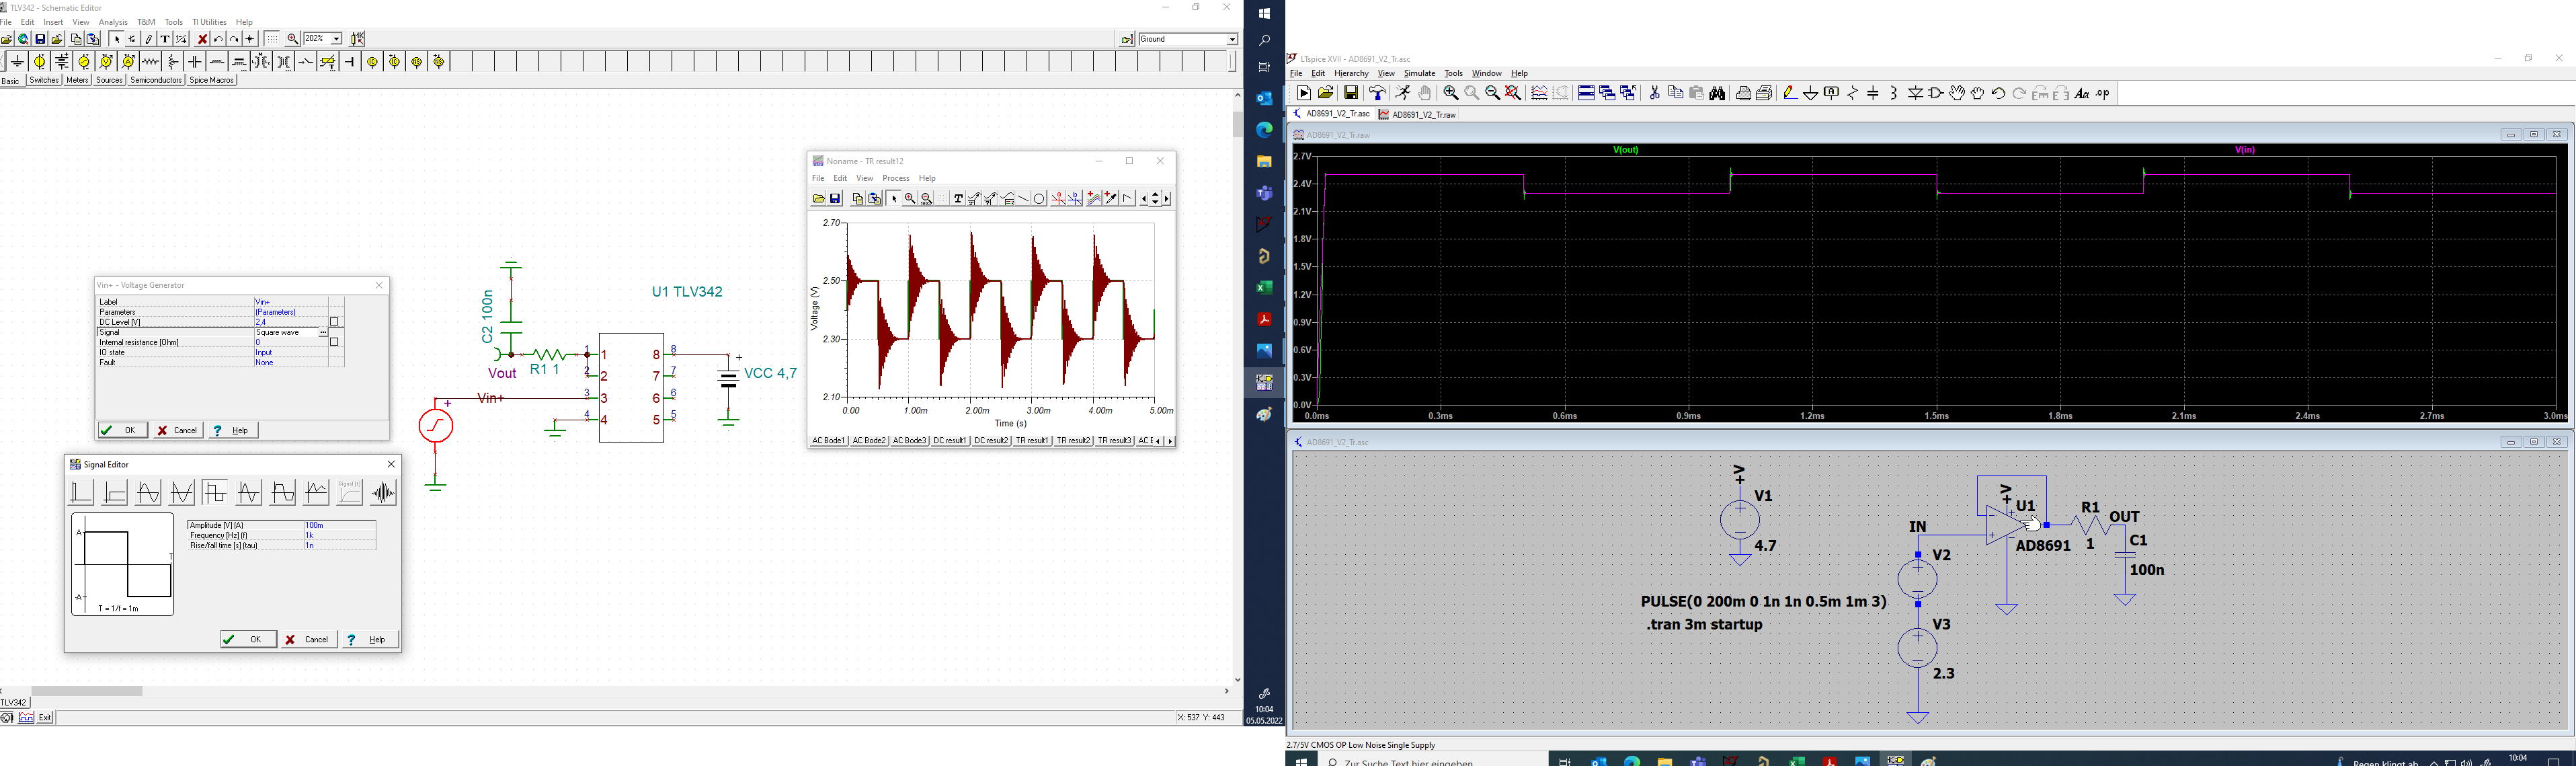2576x766 pixels.
Task: Click Help in the Signal Editor dialog
Action: (371, 640)
